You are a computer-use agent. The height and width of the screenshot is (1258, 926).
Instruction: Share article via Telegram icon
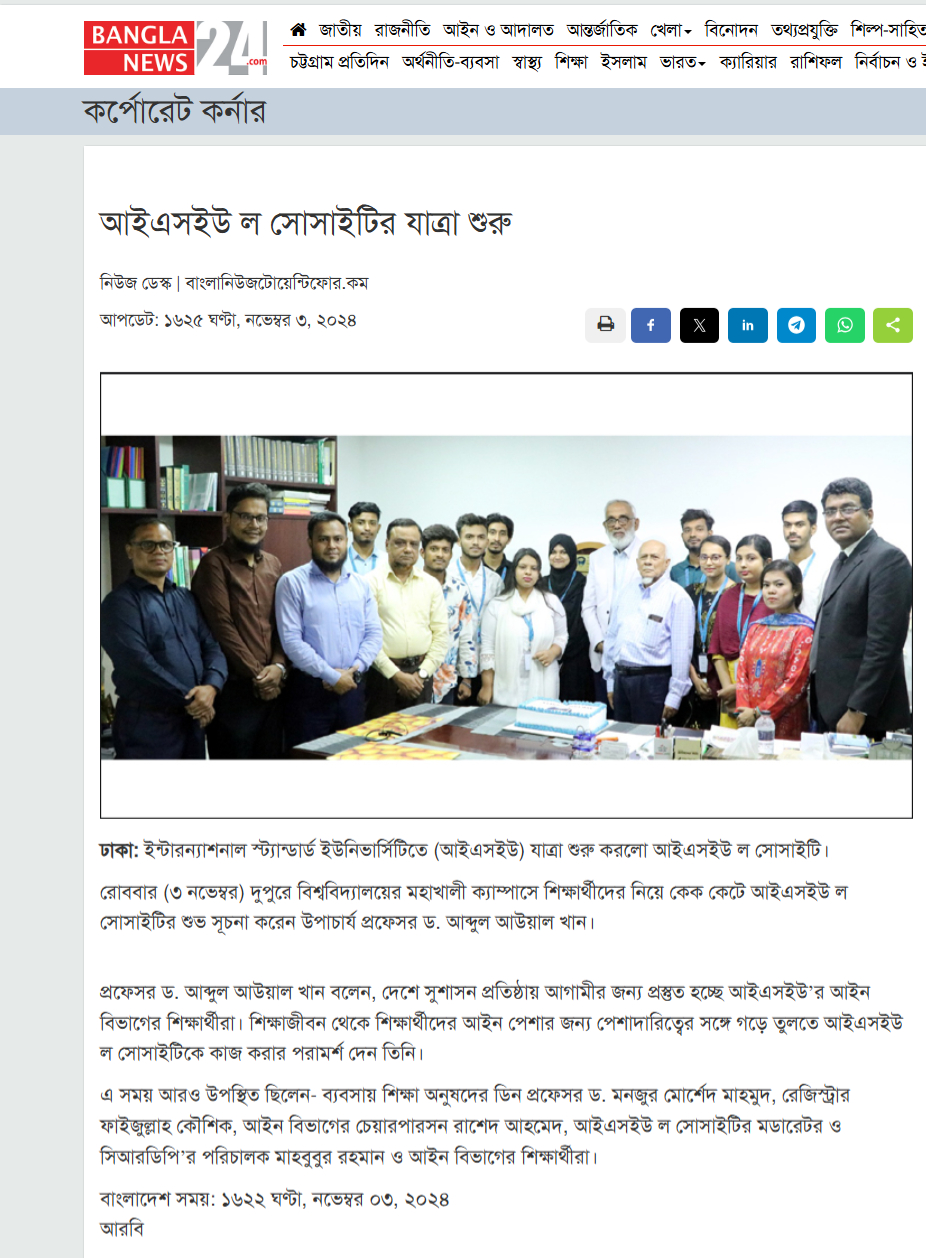pos(796,325)
